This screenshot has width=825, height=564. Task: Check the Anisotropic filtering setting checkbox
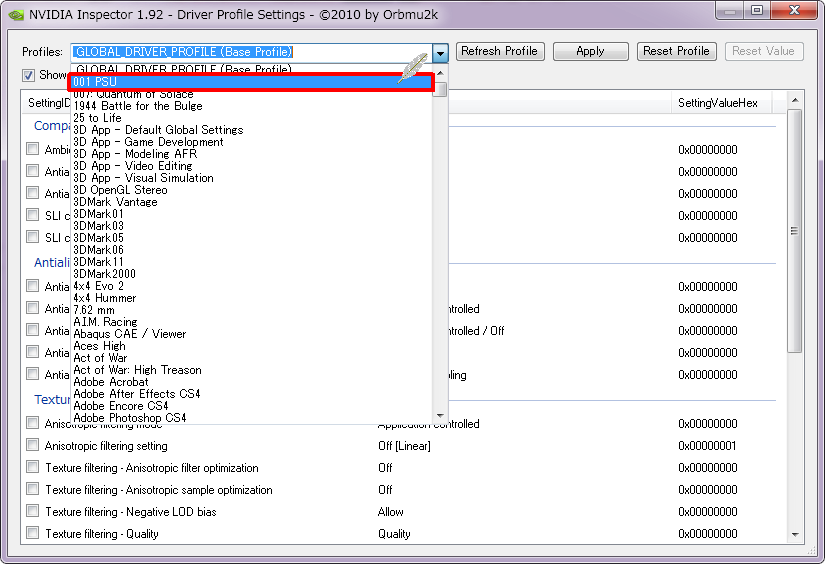33,446
